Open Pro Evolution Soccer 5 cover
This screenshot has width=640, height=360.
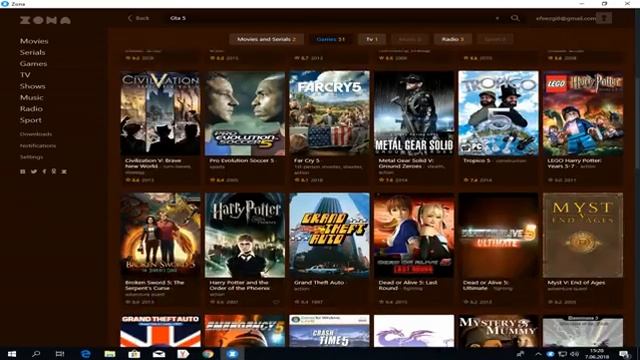point(245,113)
